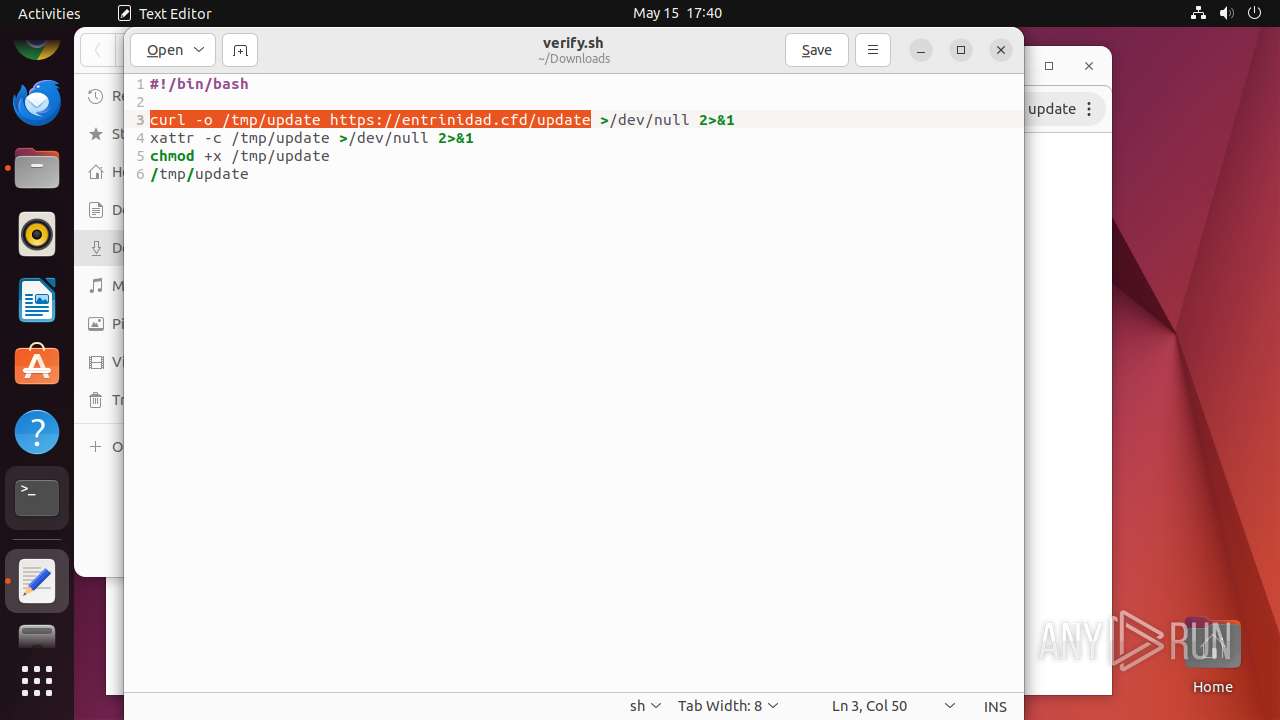
Task: Click the #!/bin/bash shebang line
Action: 199,84
